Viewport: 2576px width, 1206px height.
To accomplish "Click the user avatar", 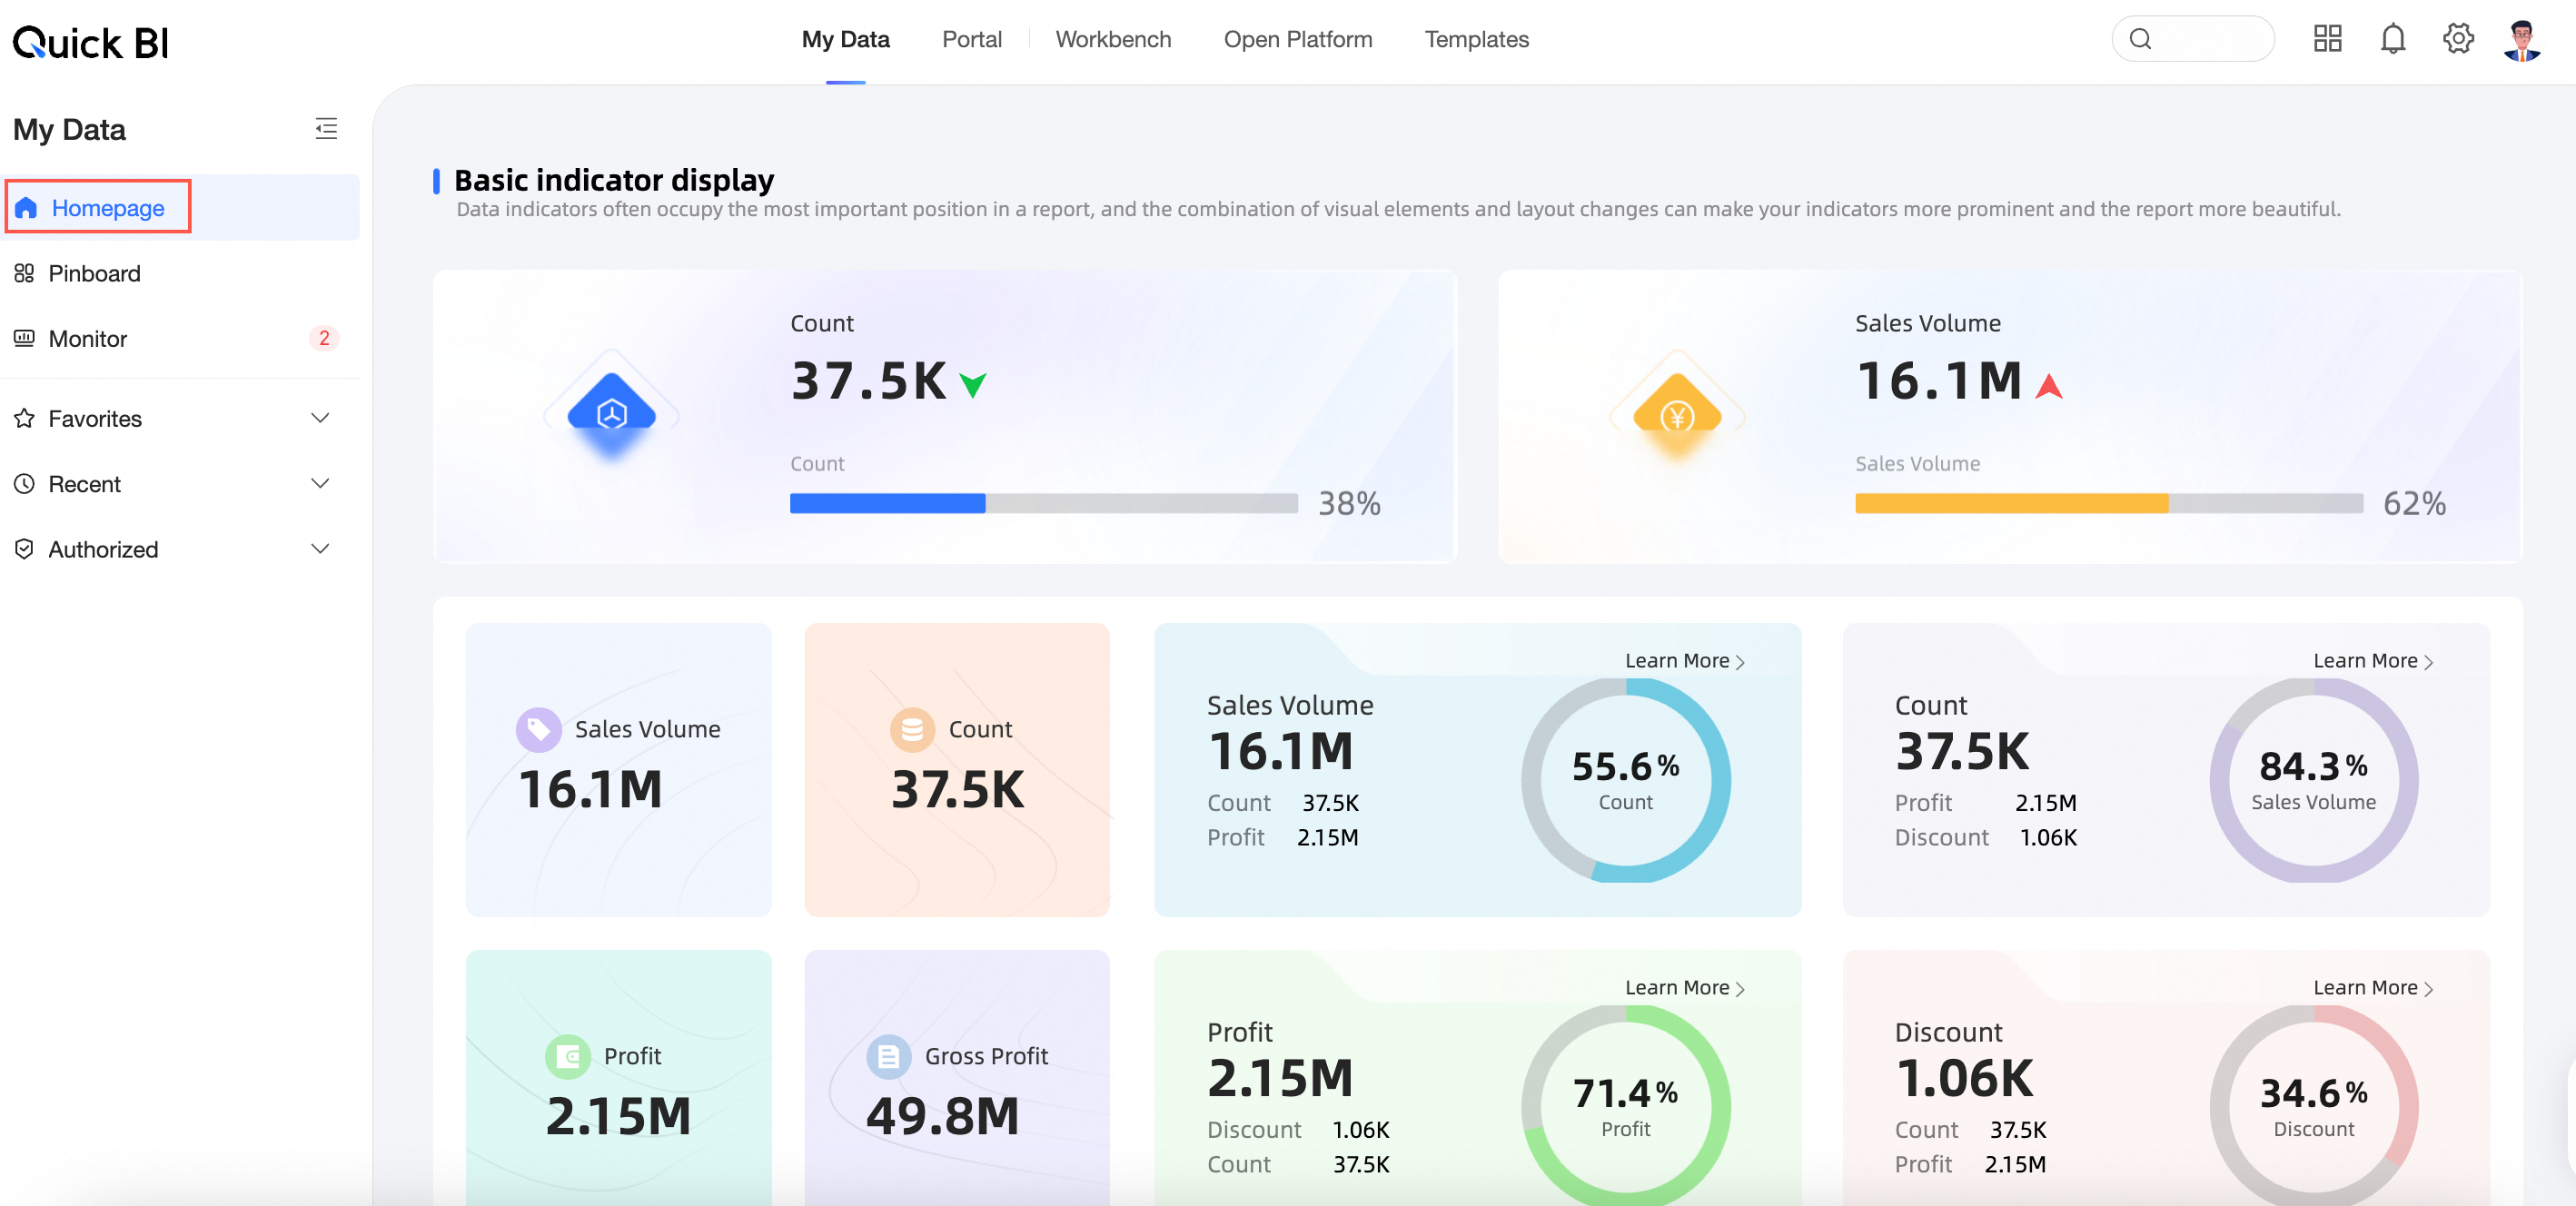I will 2522,40.
